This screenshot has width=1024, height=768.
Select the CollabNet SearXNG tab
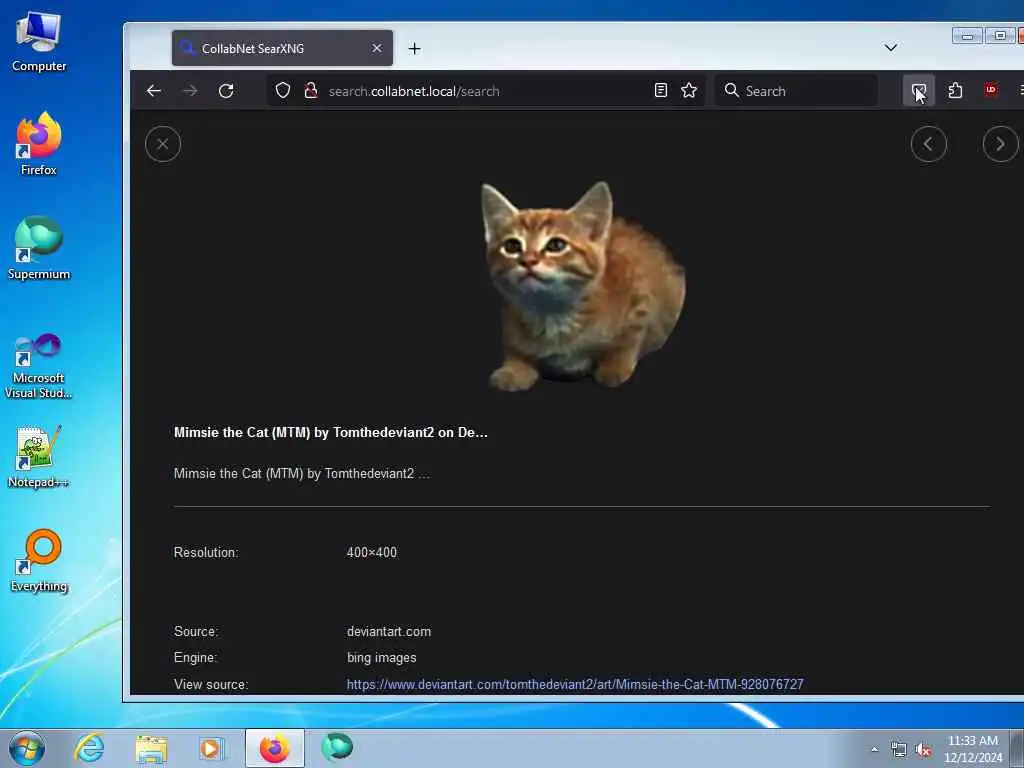[x=282, y=48]
